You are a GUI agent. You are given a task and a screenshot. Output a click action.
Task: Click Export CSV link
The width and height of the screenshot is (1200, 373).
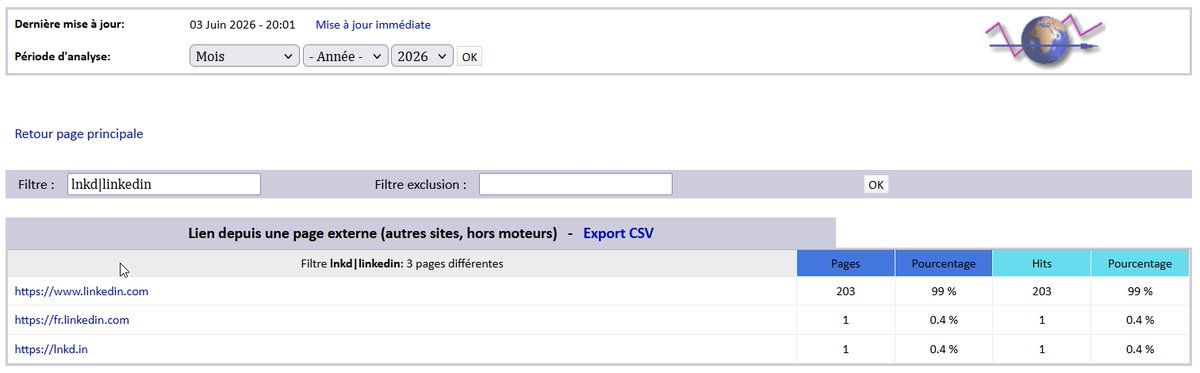pyautogui.click(x=619, y=233)
